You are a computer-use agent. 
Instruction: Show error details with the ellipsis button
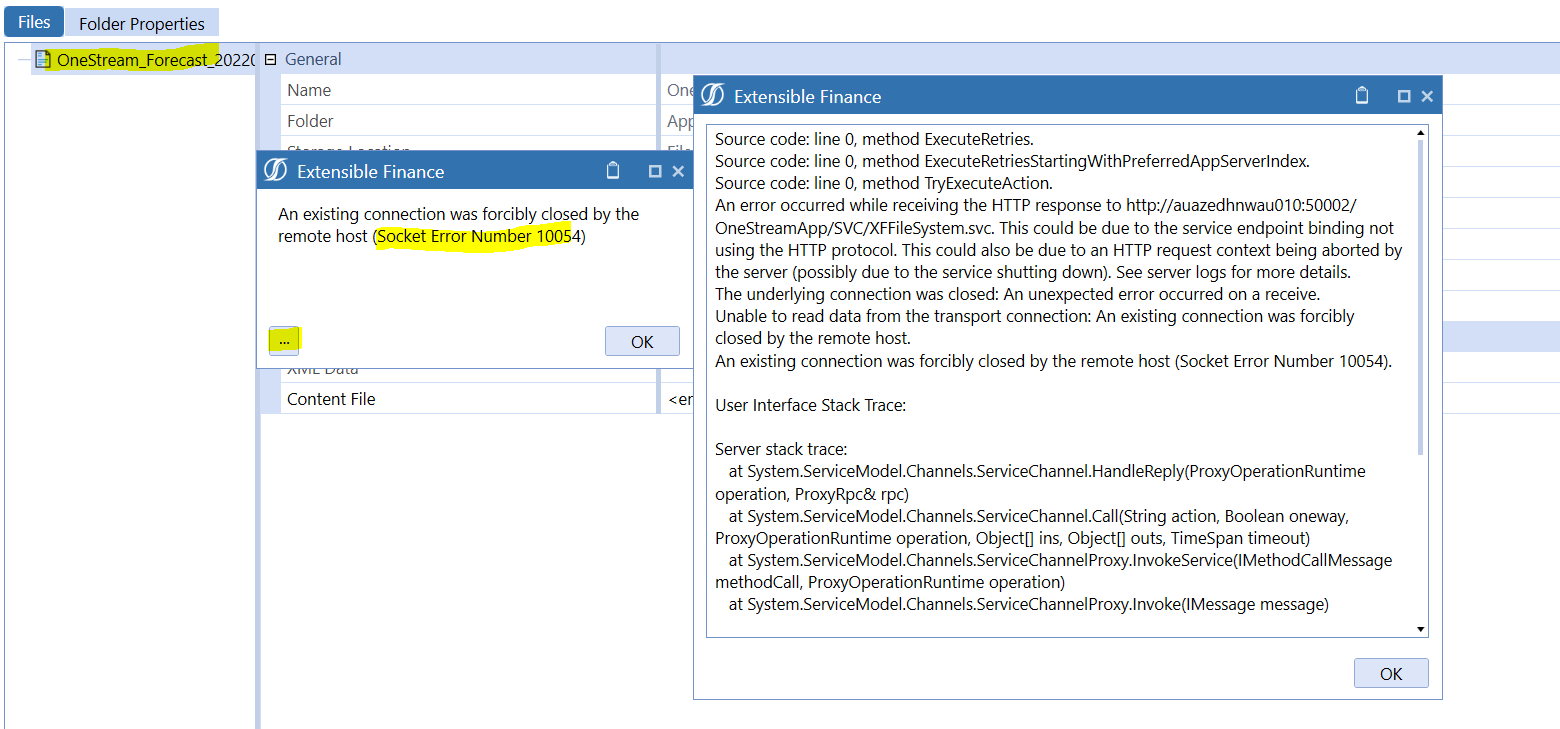284,341
